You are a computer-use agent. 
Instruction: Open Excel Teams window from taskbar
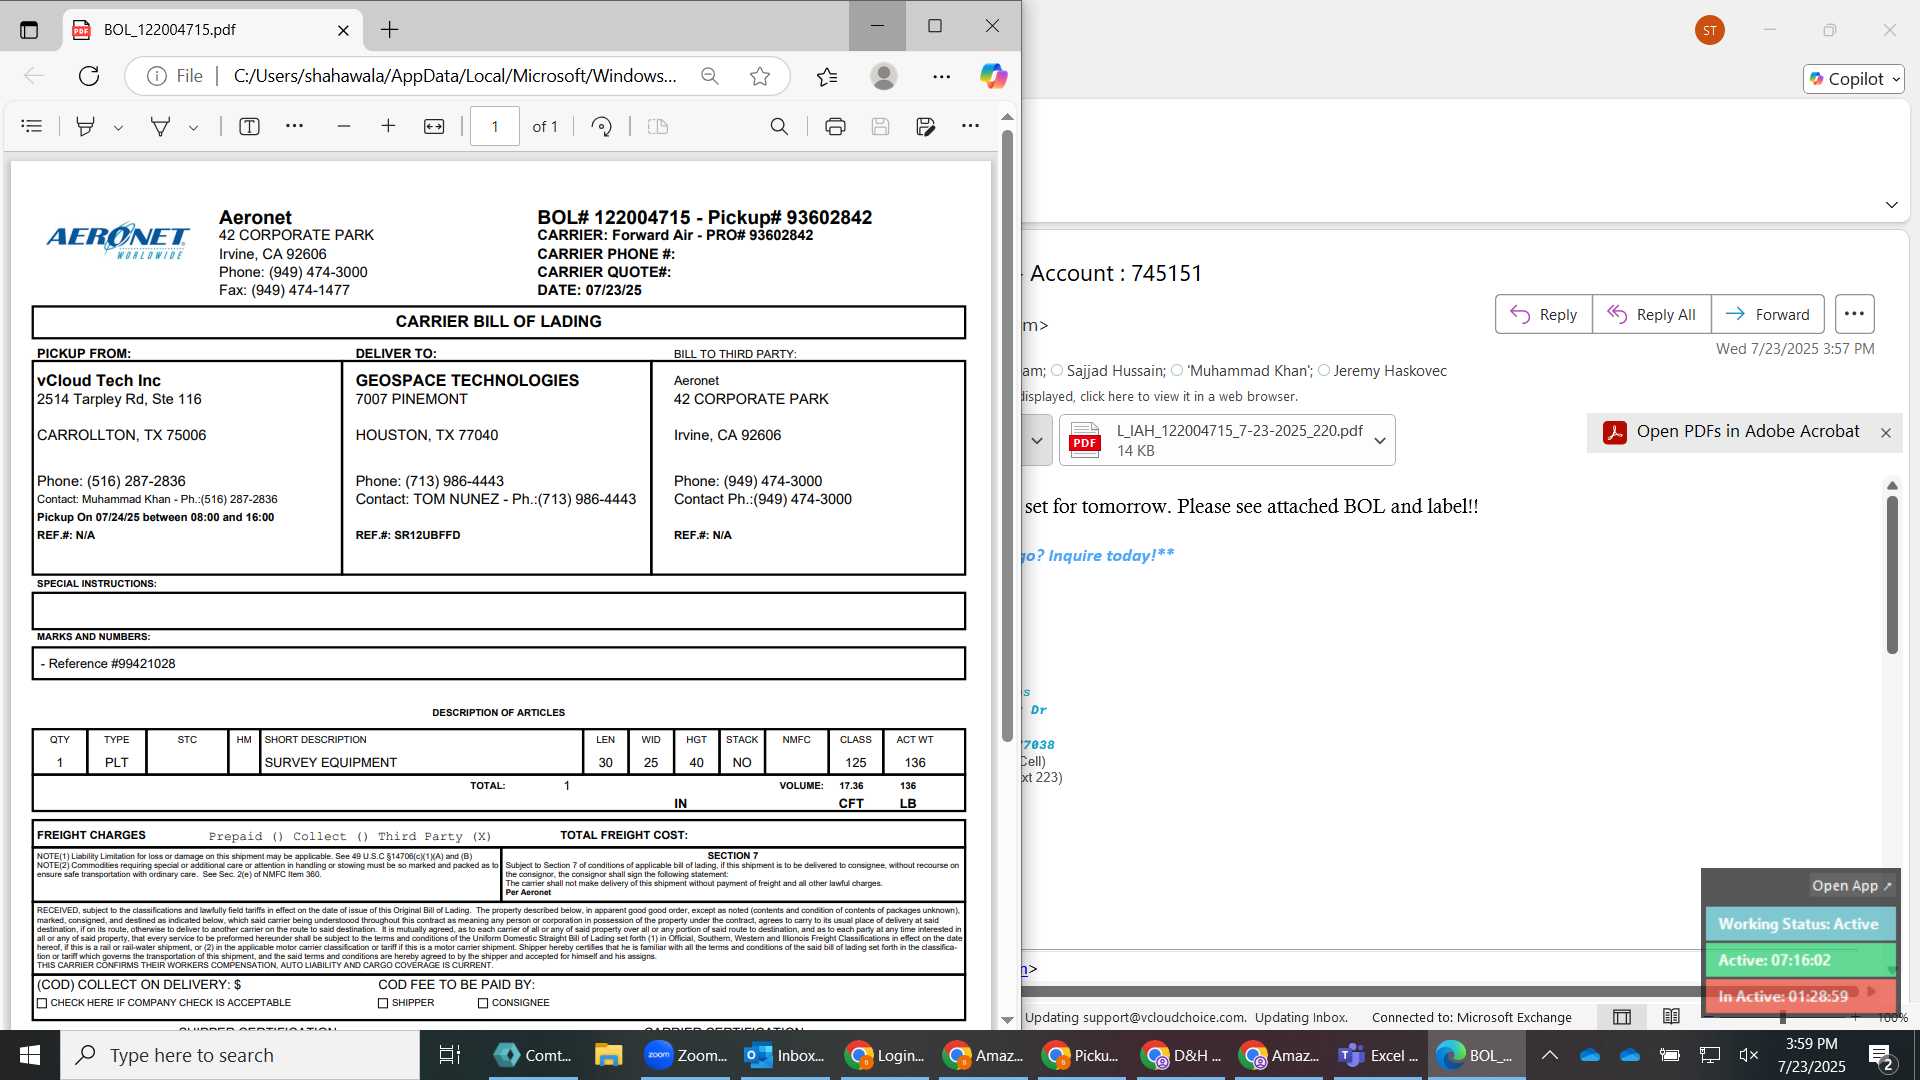(x=1380, y=1055)
